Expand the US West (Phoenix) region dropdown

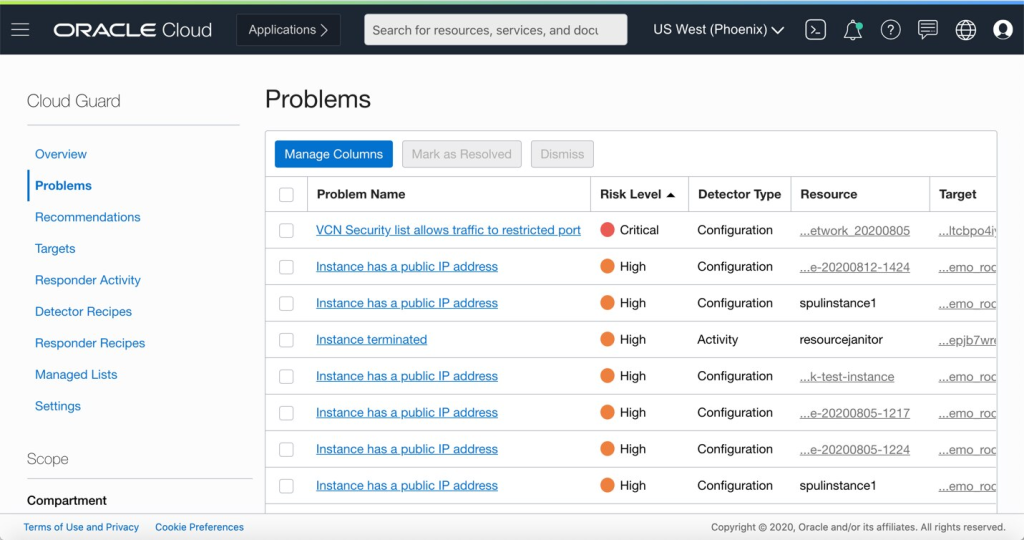coord(718,30)
